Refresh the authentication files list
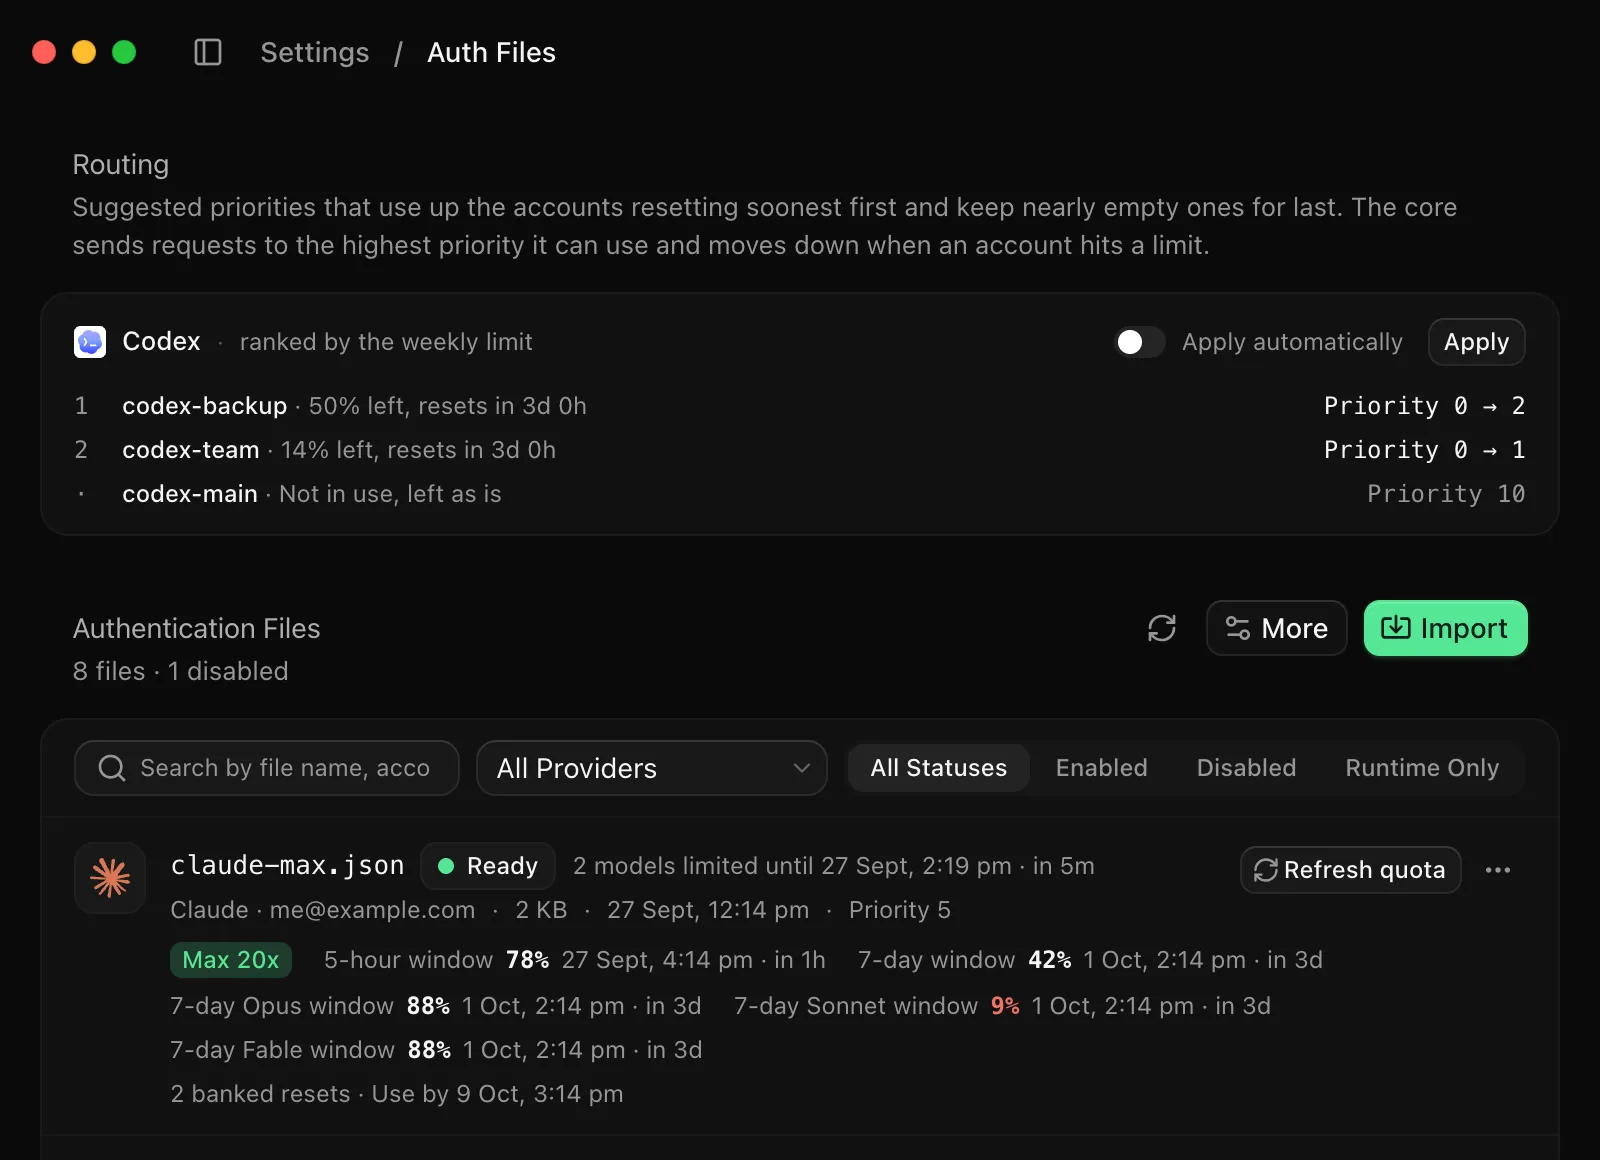This screenshot has height=1160, width=1600. (1162, 628)
